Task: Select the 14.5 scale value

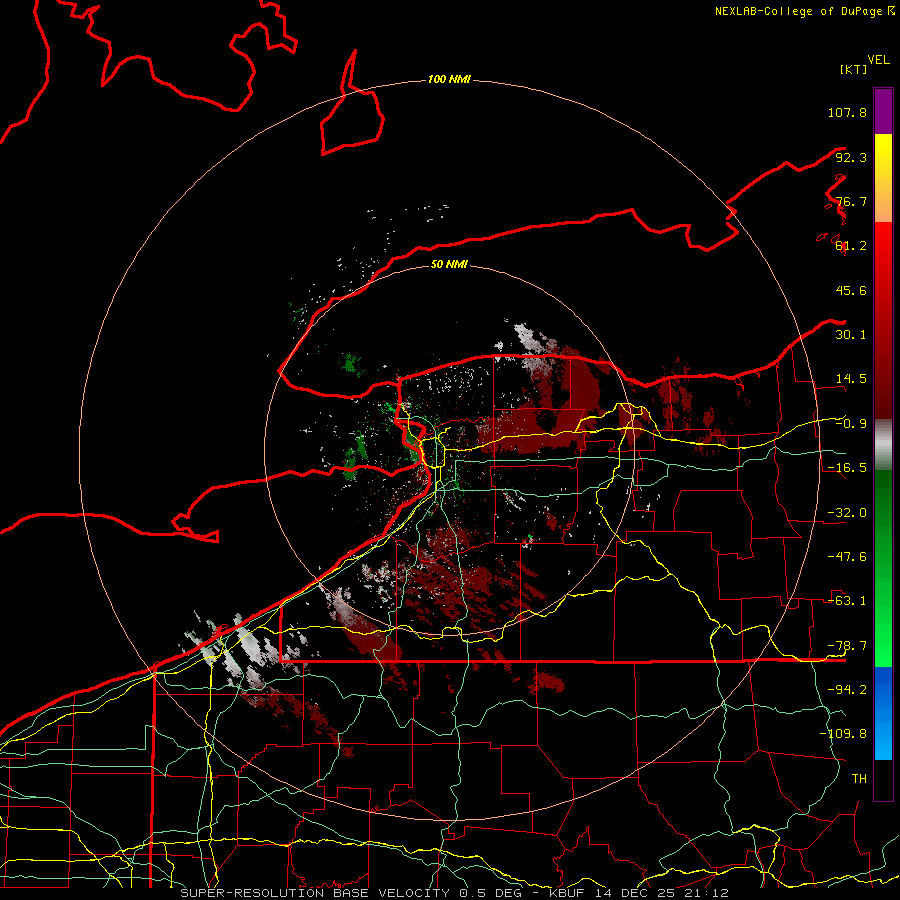Action: 851,379
